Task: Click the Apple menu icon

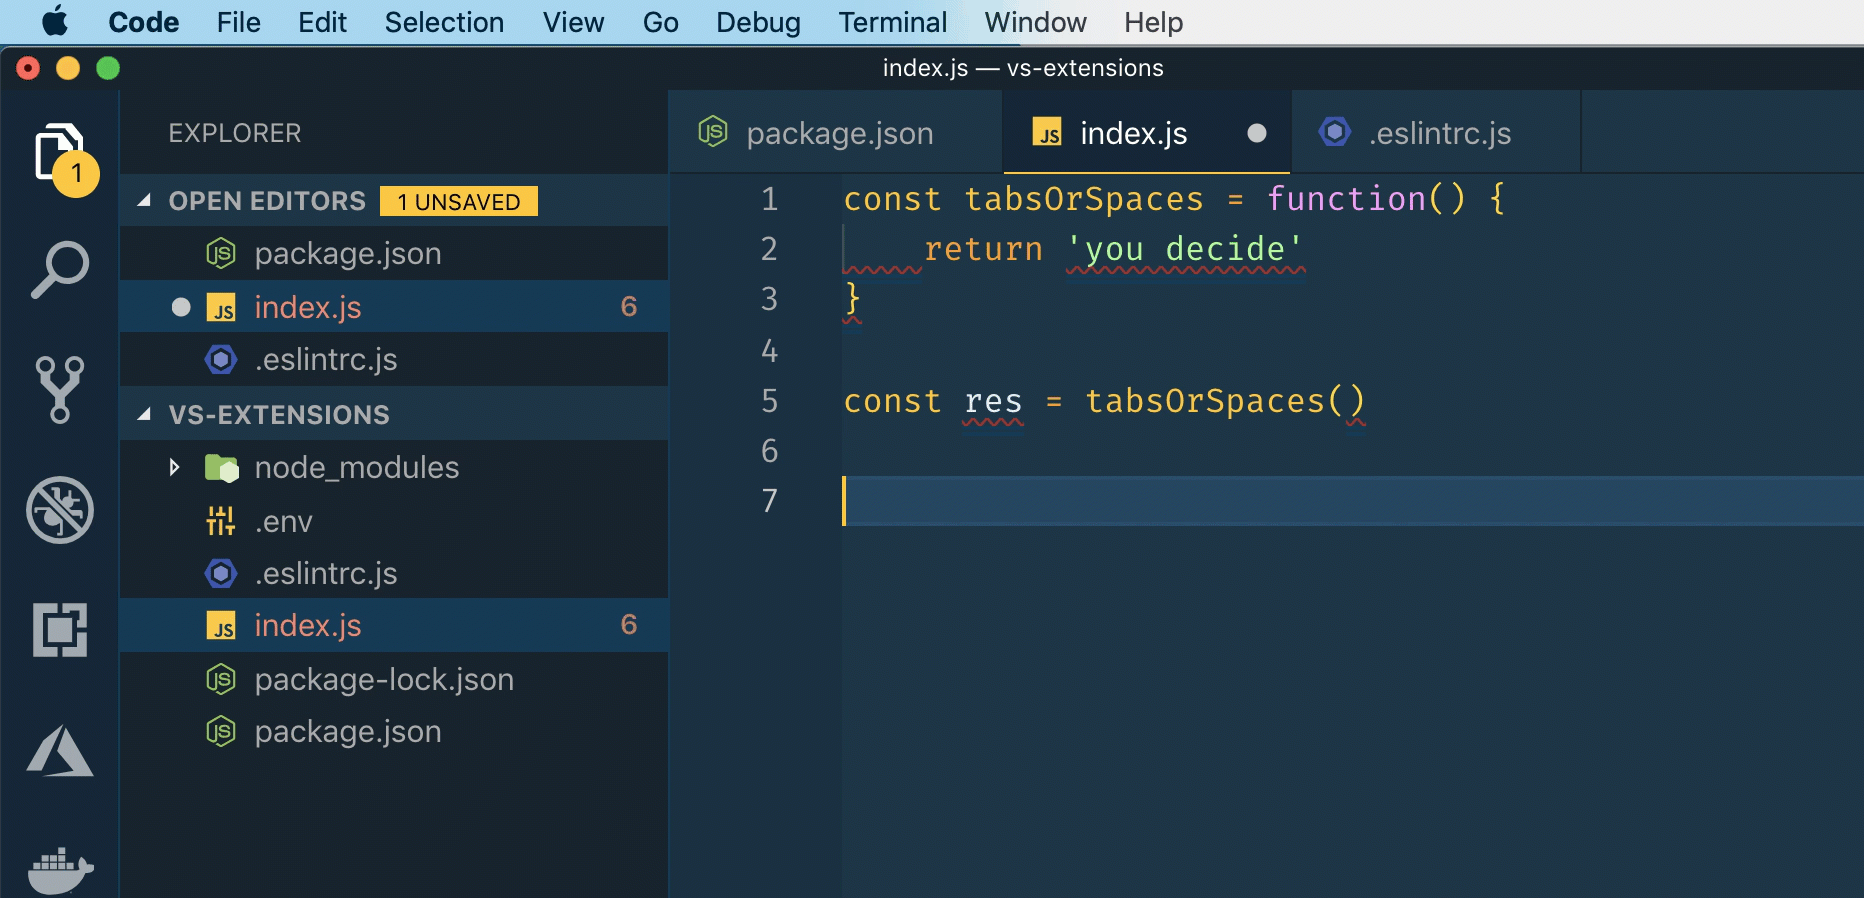Action: pyautogui.click(x=55, y=22)
